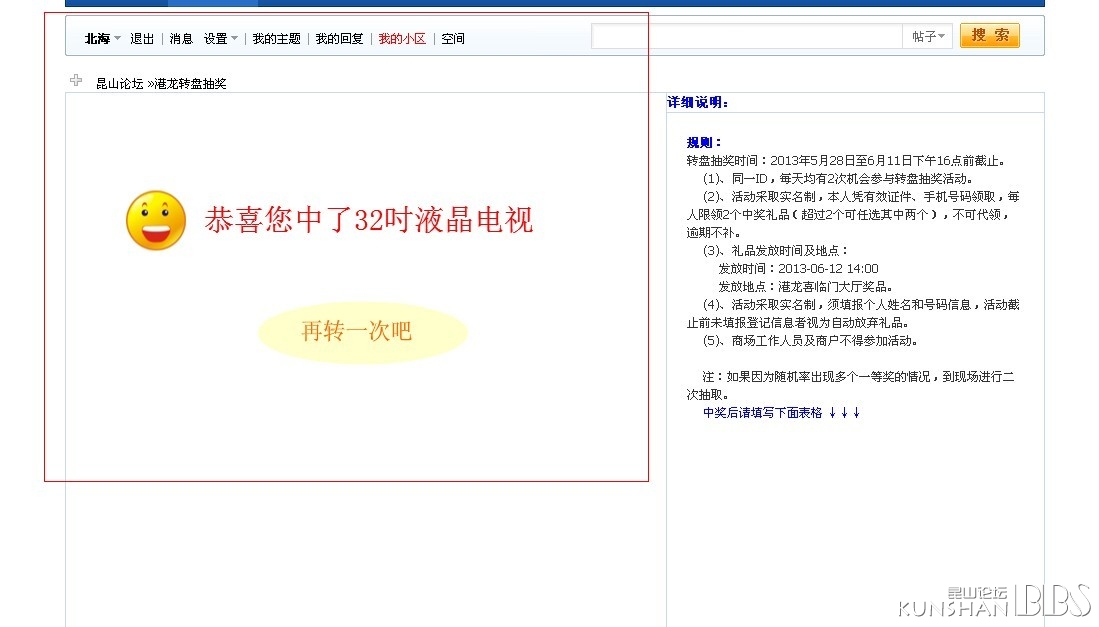Open 空间 from the navigation bar

point(453,39)
